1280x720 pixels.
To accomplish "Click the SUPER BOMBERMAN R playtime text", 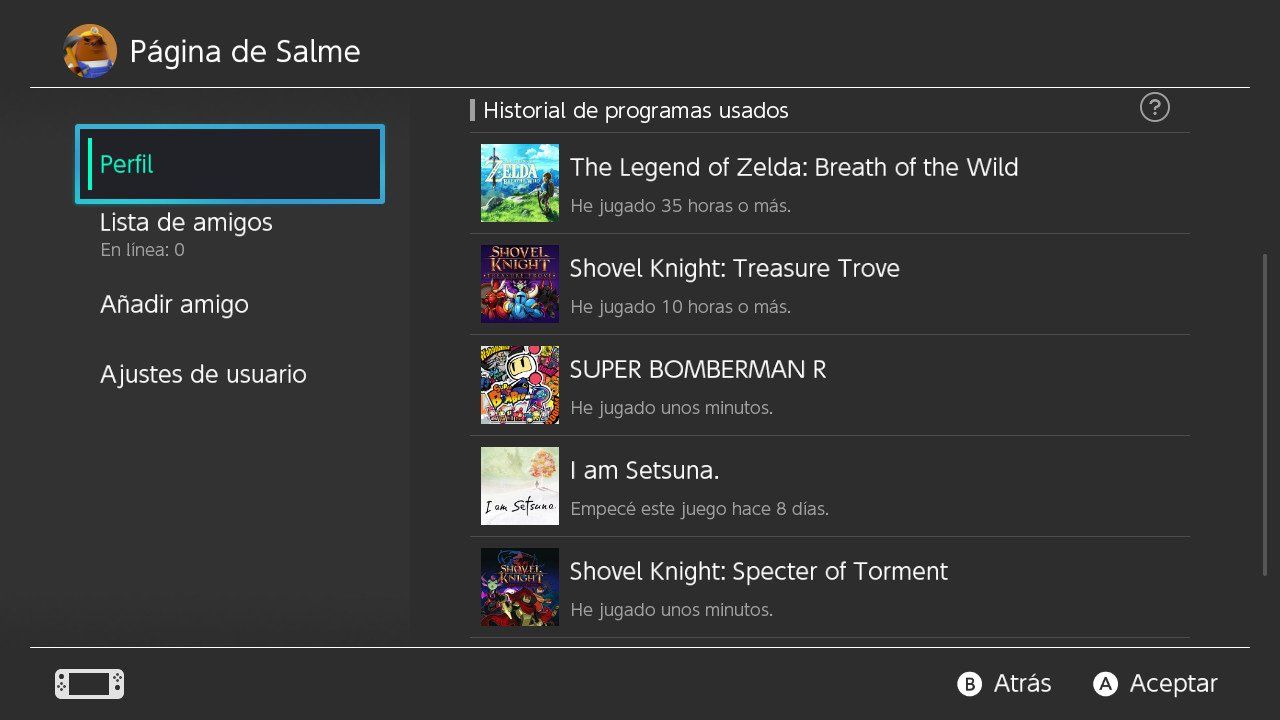I will pyautogui.click(x=670, y=407).
